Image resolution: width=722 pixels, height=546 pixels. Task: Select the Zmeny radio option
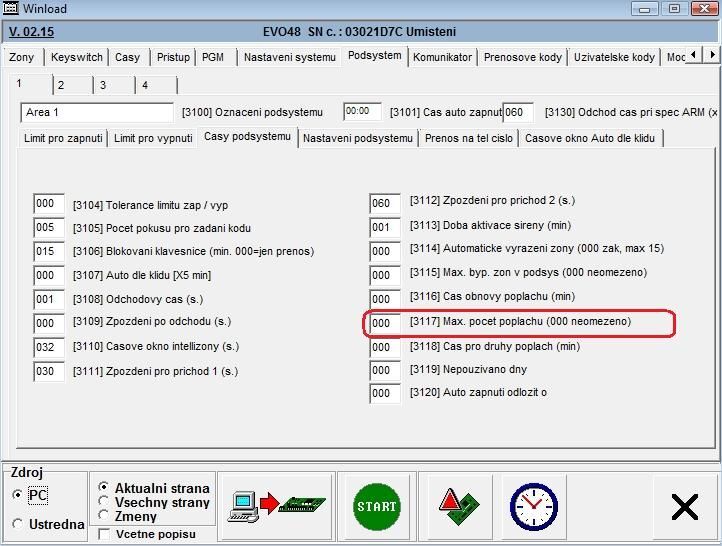click(104, 516)
